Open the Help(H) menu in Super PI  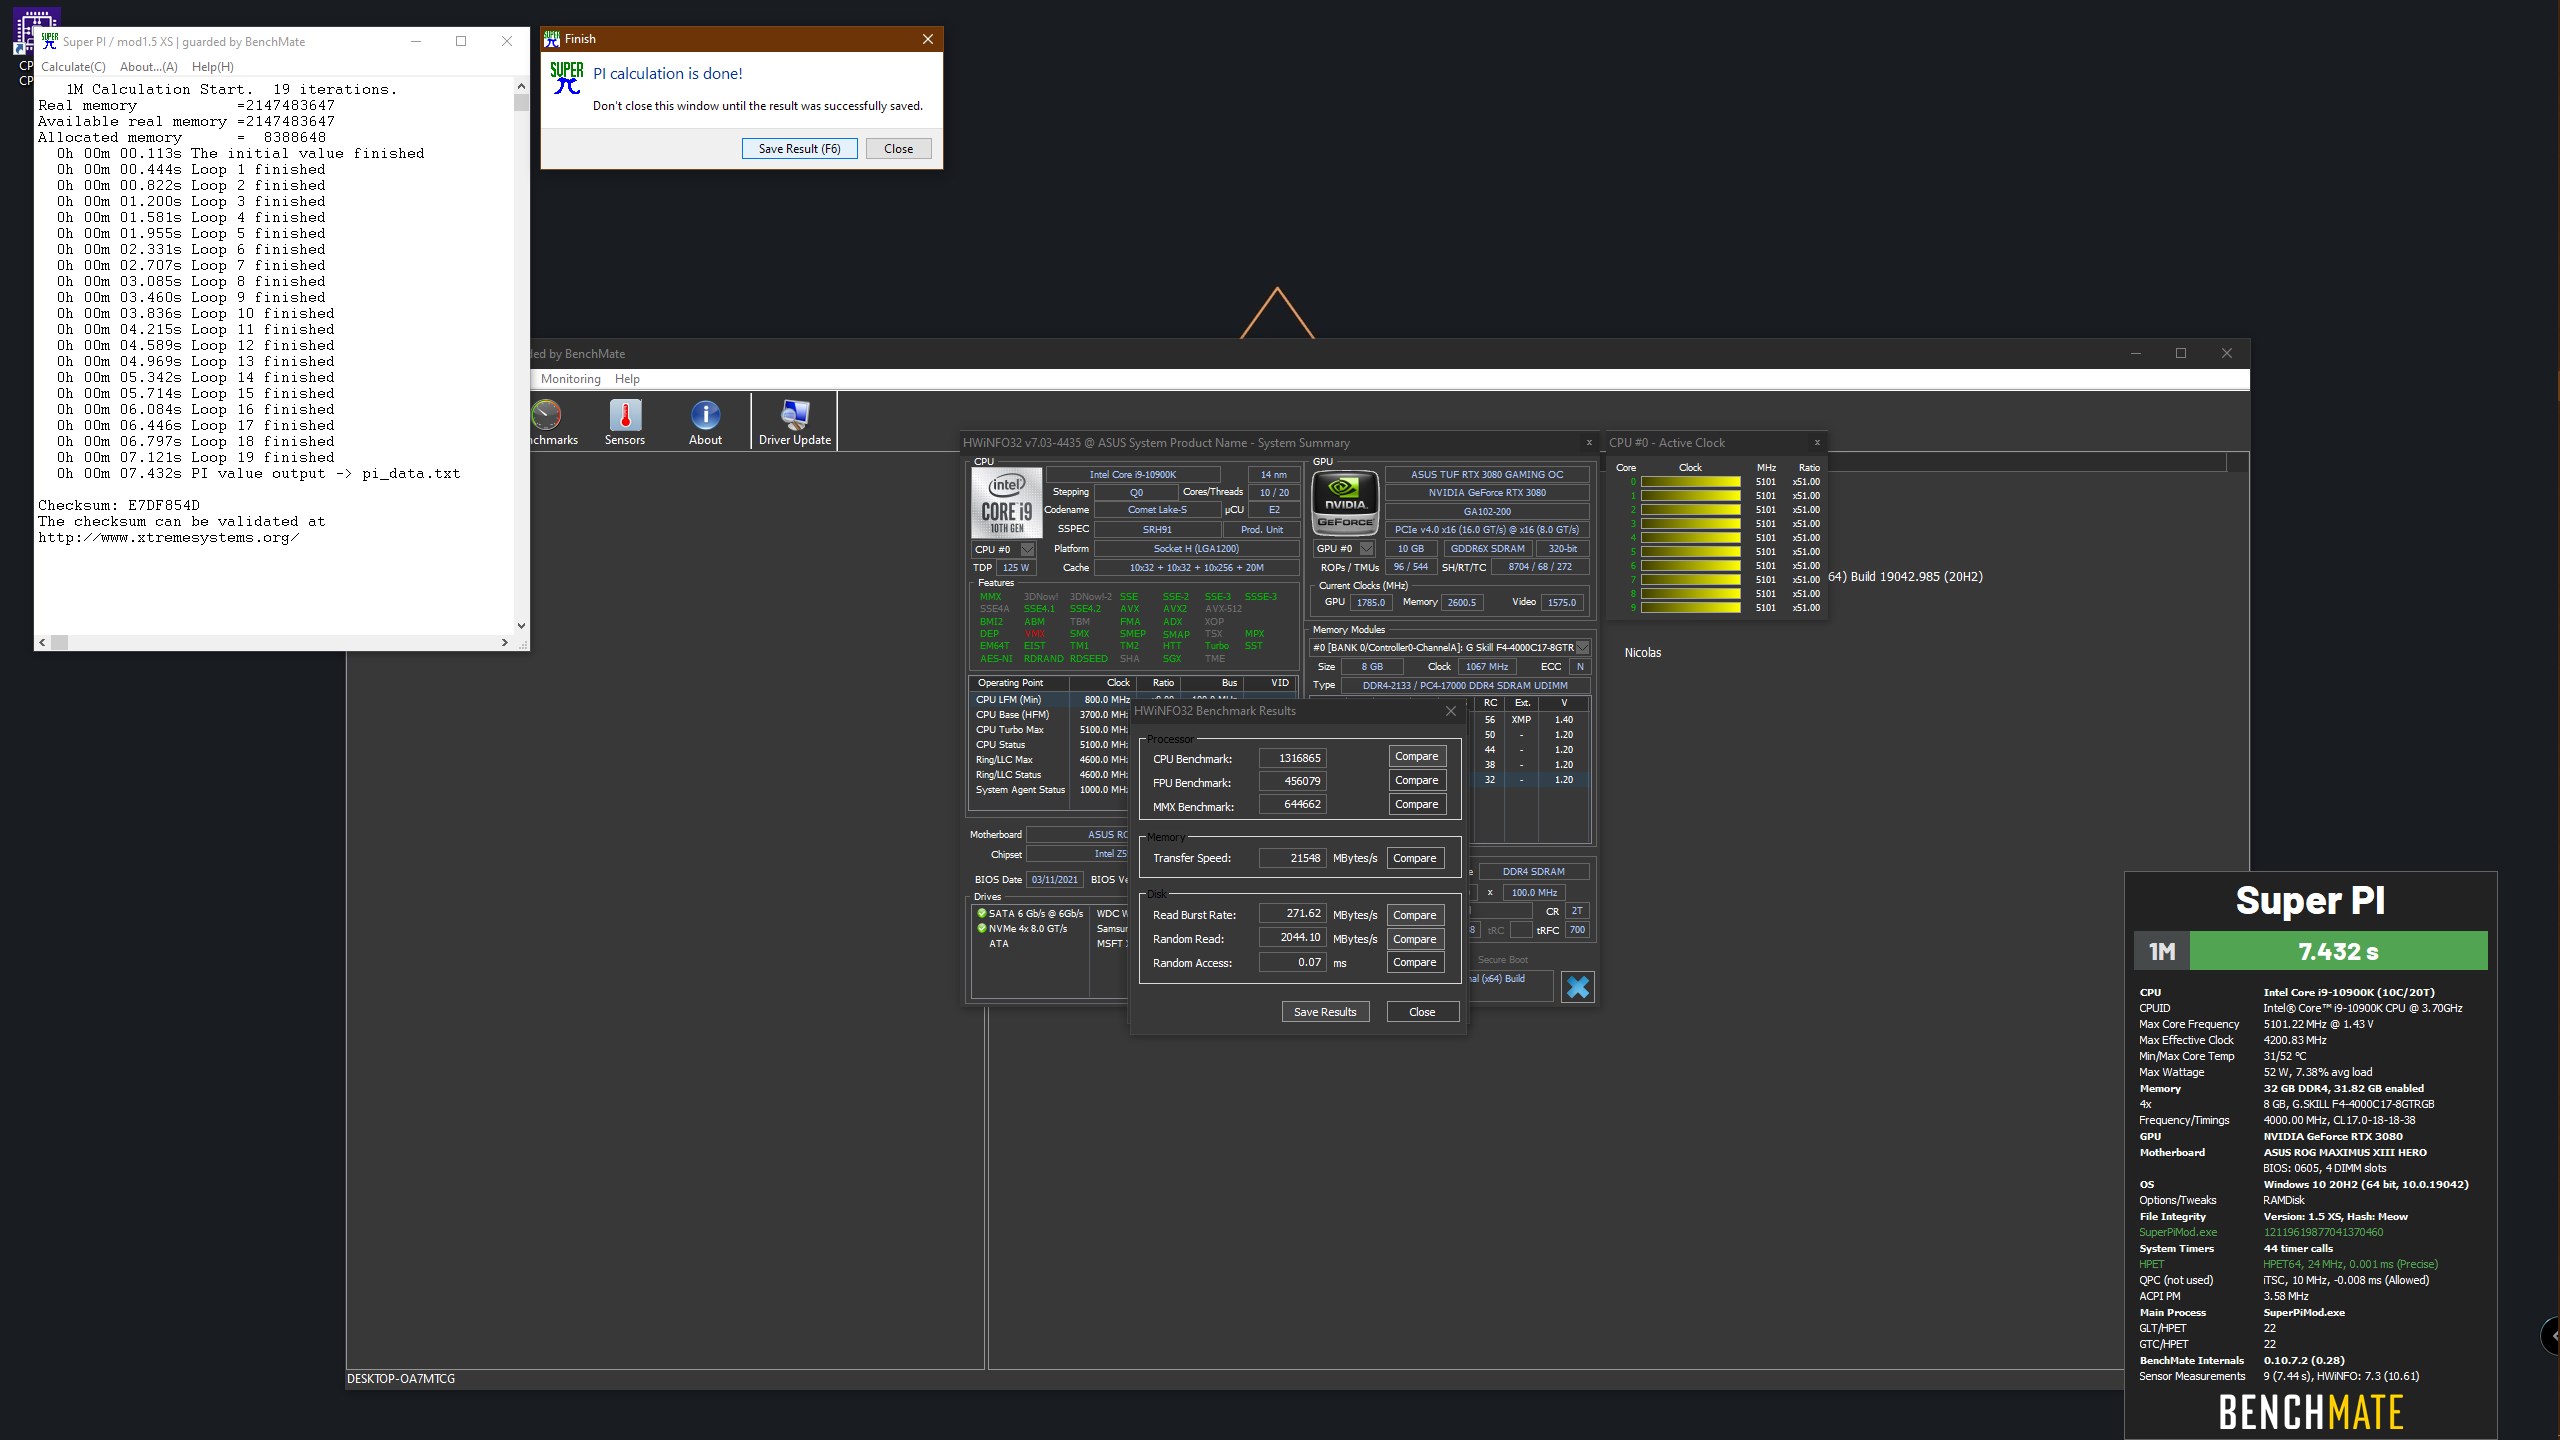(212, 67)
